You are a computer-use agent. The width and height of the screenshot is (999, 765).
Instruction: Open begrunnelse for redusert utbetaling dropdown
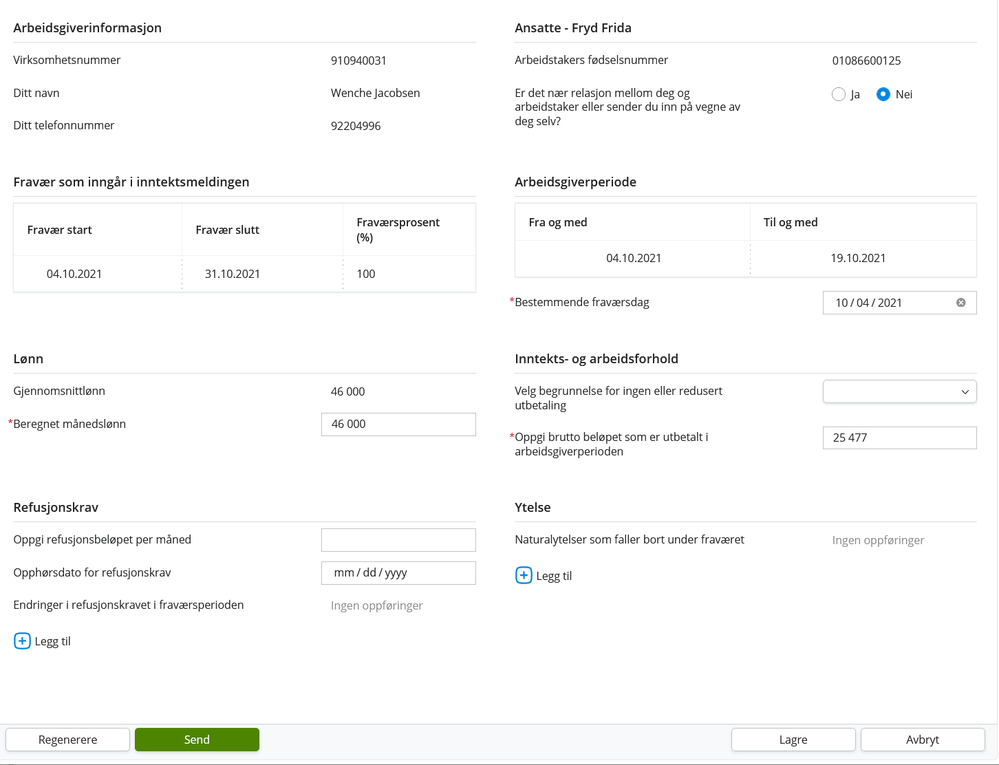coord(900,392)
